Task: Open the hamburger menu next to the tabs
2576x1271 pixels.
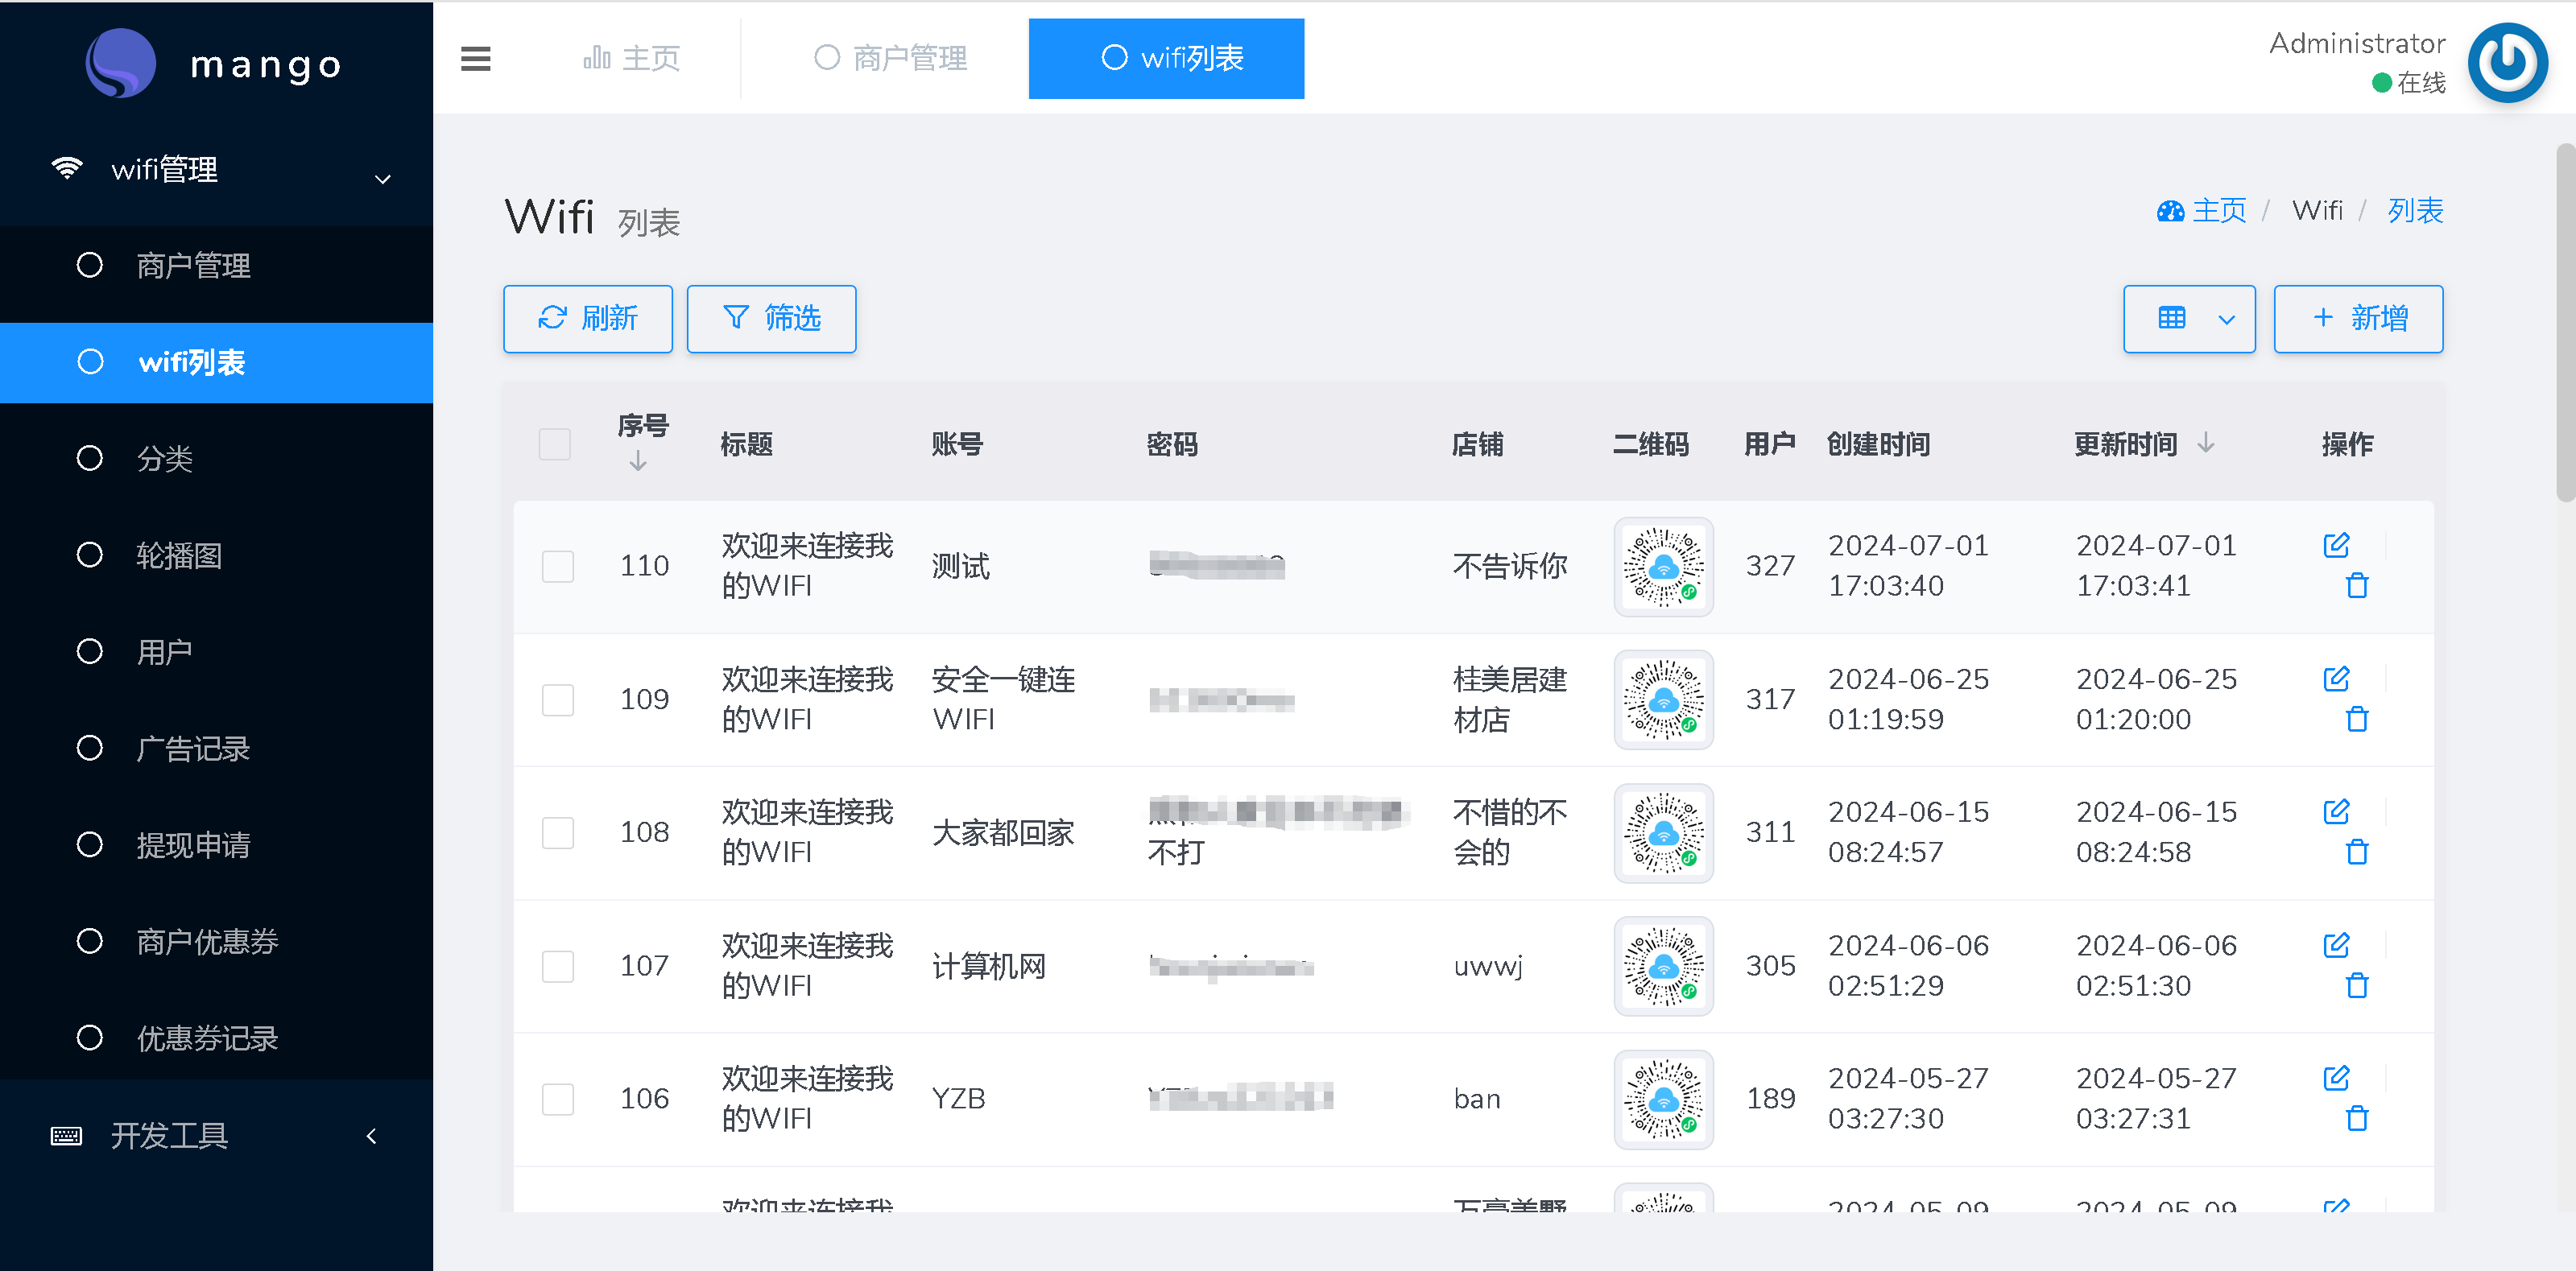Action: click(x=474, y=58)
